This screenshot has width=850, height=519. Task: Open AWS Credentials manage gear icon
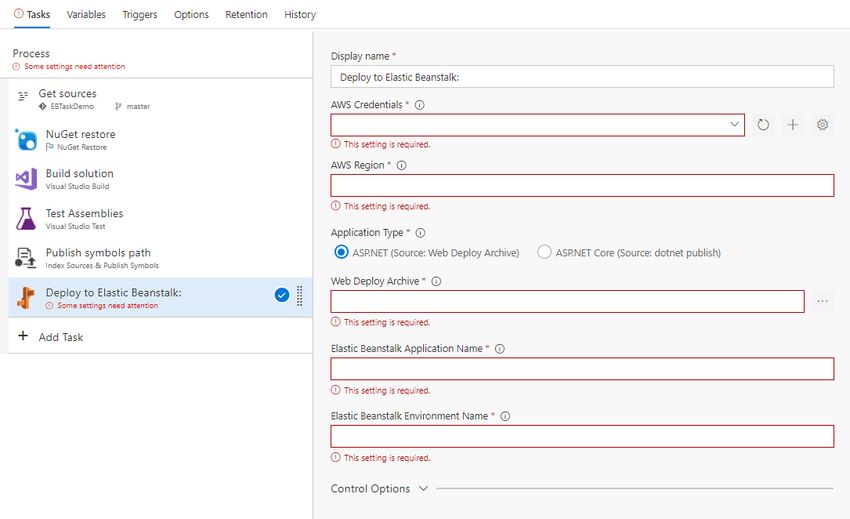[x=822, y=125]
